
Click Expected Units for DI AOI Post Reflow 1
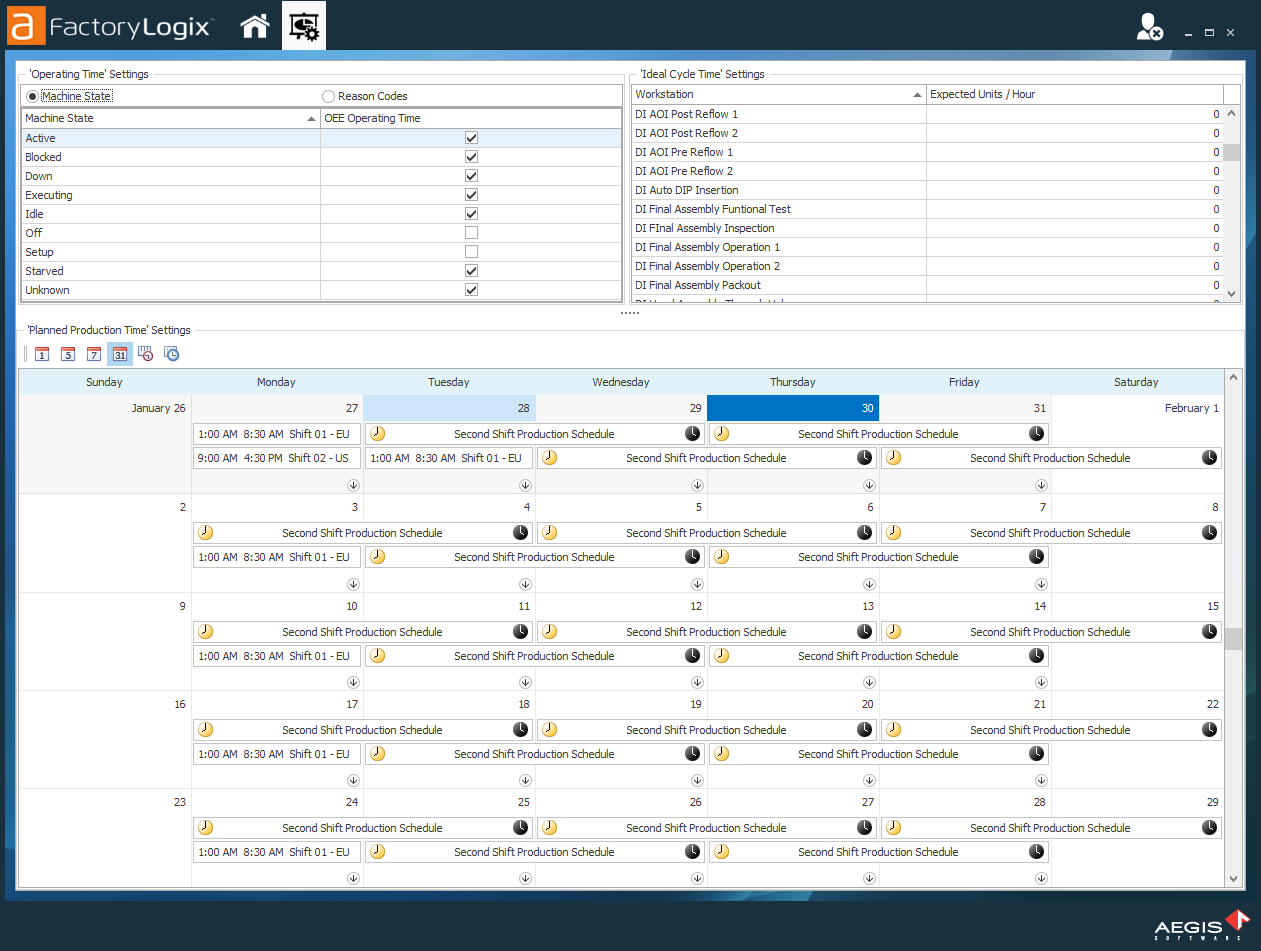click(1075, 114)
